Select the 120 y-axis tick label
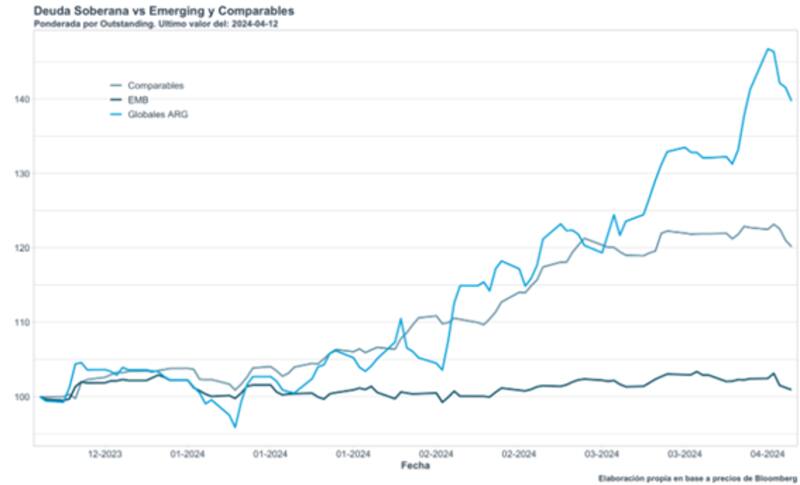The image size is (800, 485). 22,248
